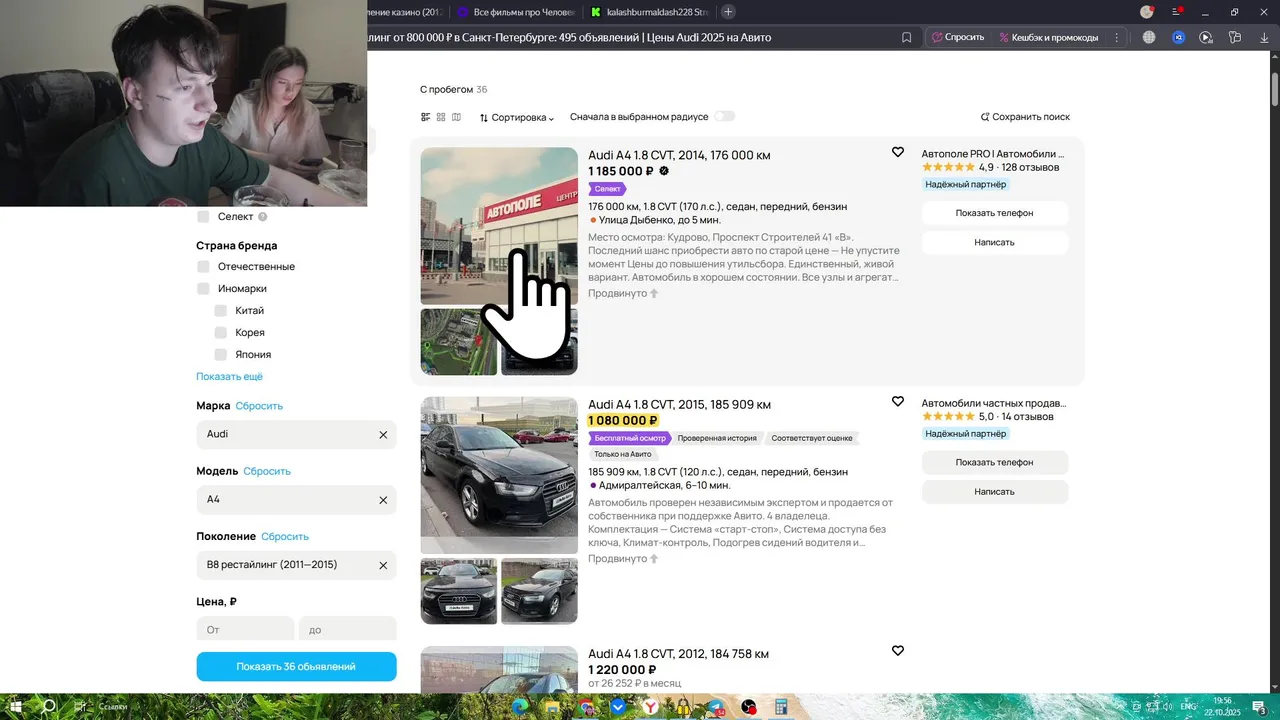The image size is (1280, 720).
Task: Open the Сортировка dropdown
Action: pos(516,117)
